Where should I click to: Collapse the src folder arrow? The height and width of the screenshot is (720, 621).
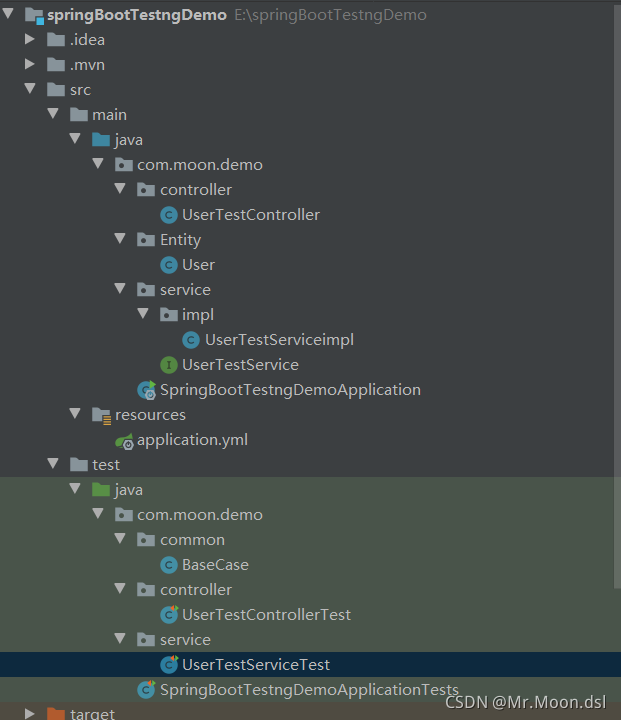[x=30, y=88]
